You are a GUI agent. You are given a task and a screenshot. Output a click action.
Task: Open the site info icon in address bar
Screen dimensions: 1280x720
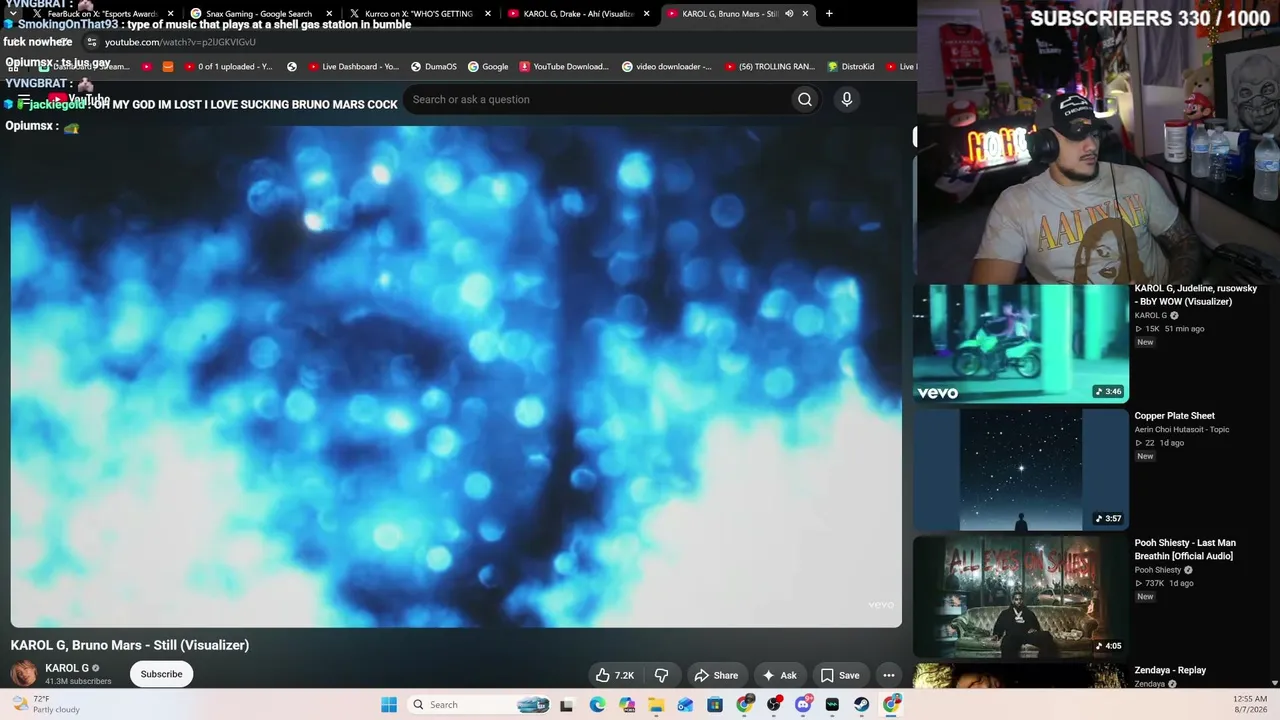tap(92, 42)
